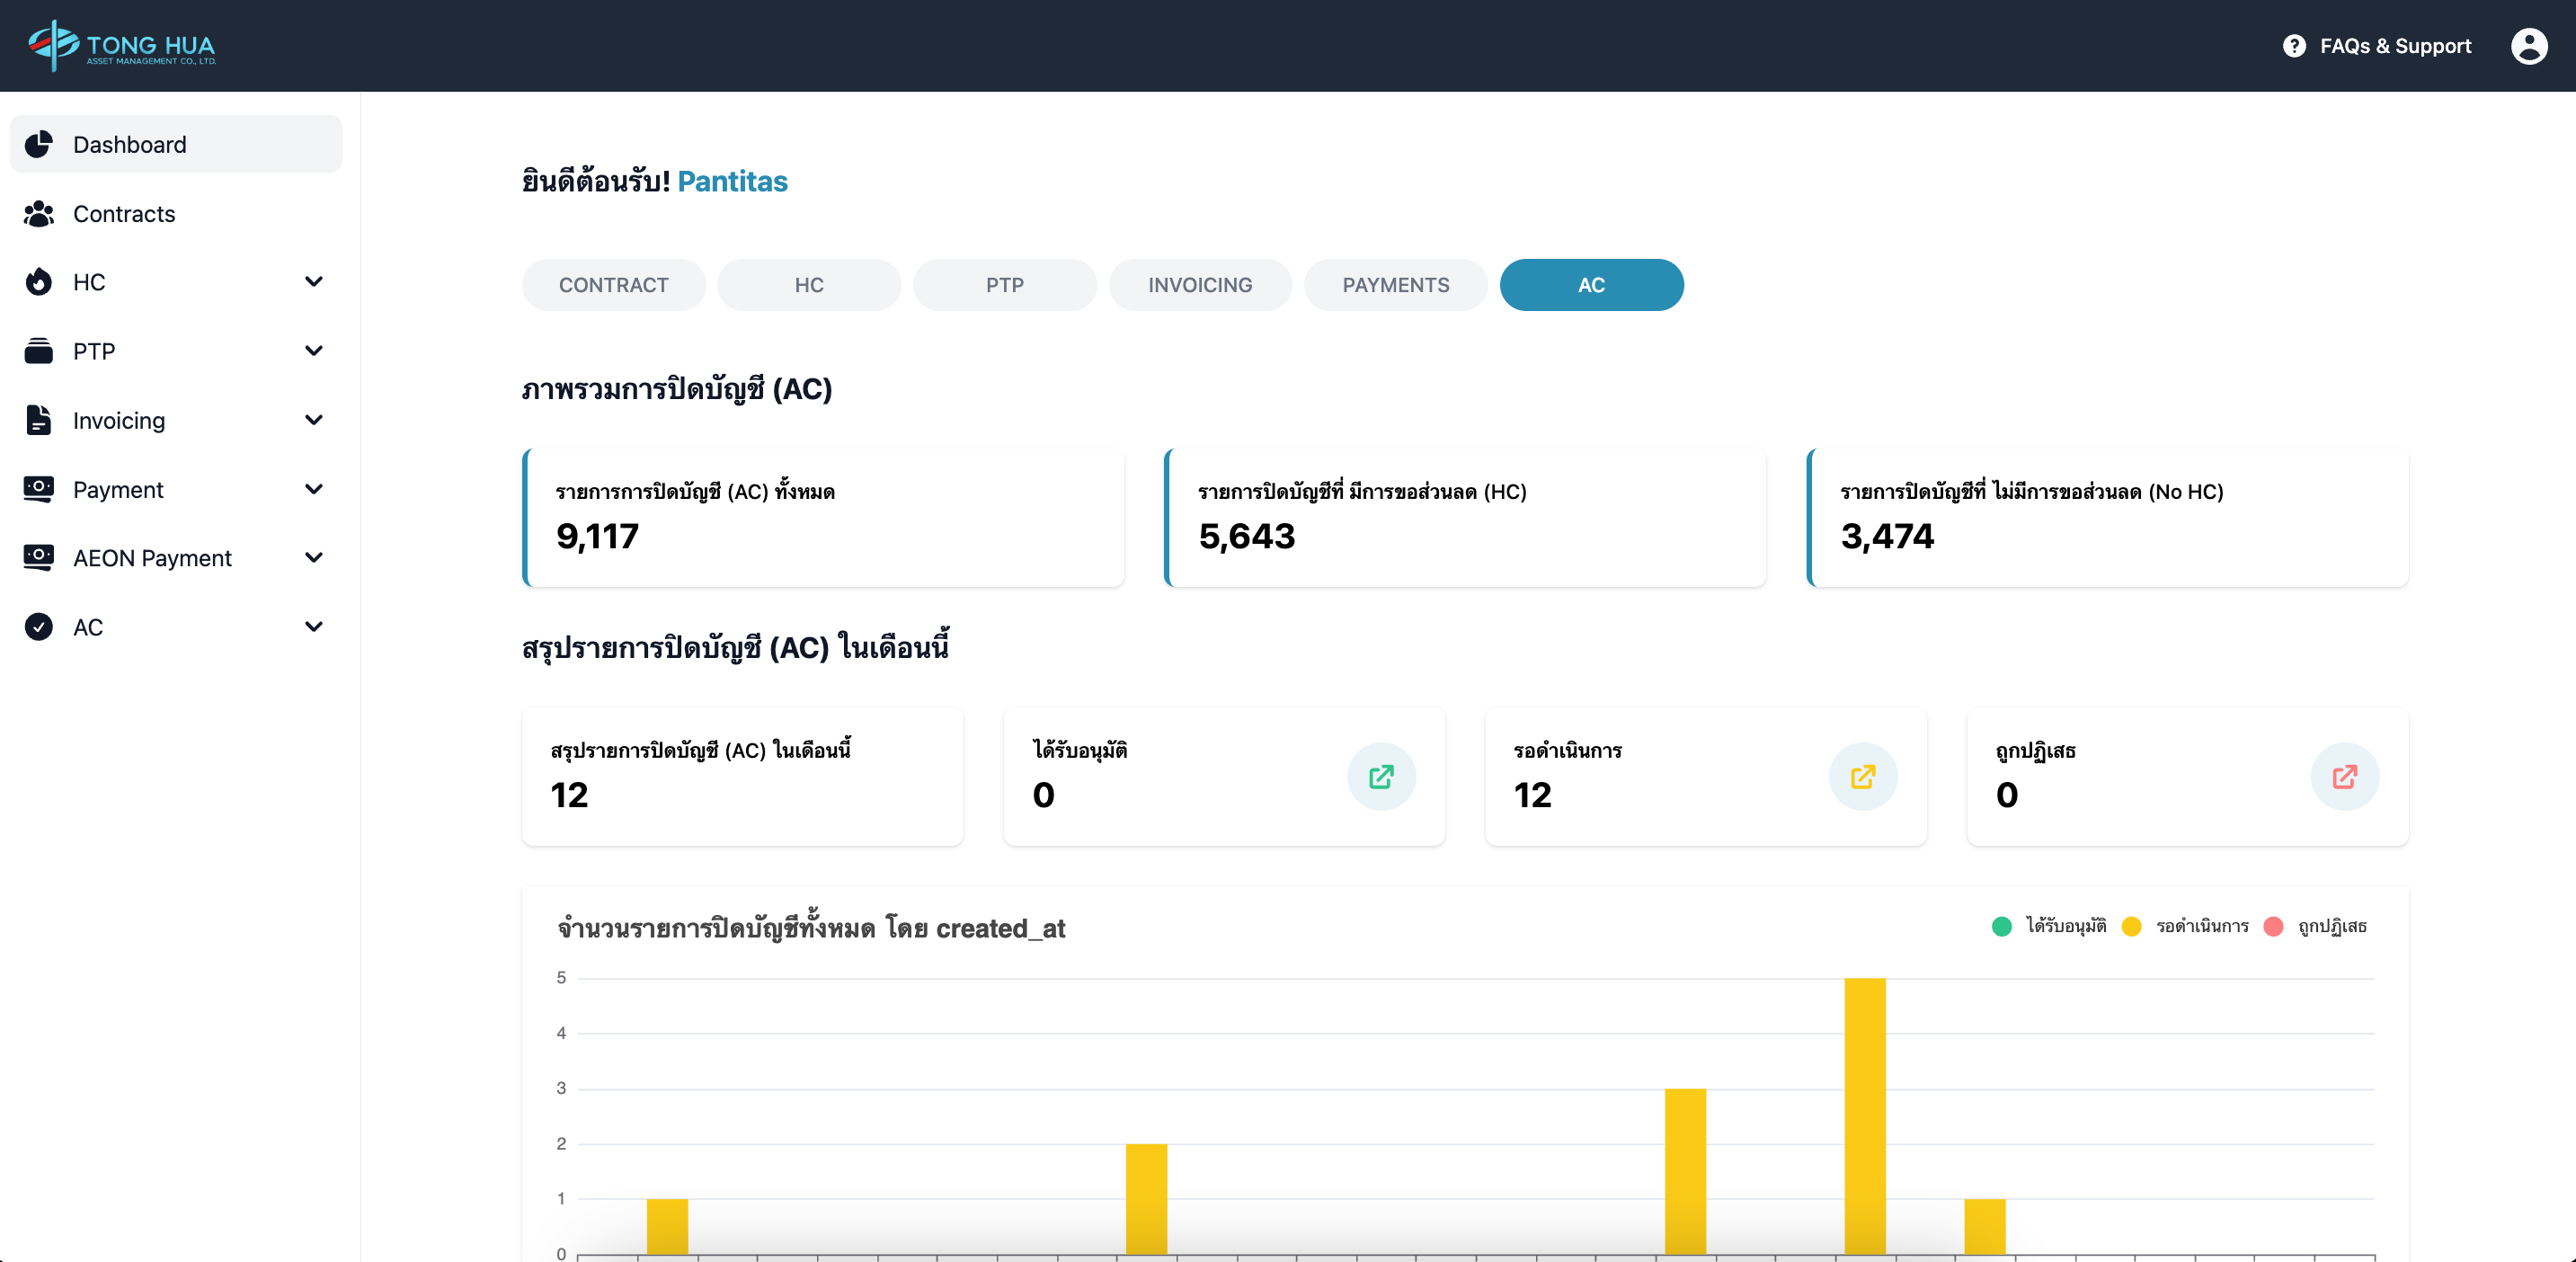Open the rejected items red link icon
This screenshot has width=2576, height=1262.
(2344, 776)
